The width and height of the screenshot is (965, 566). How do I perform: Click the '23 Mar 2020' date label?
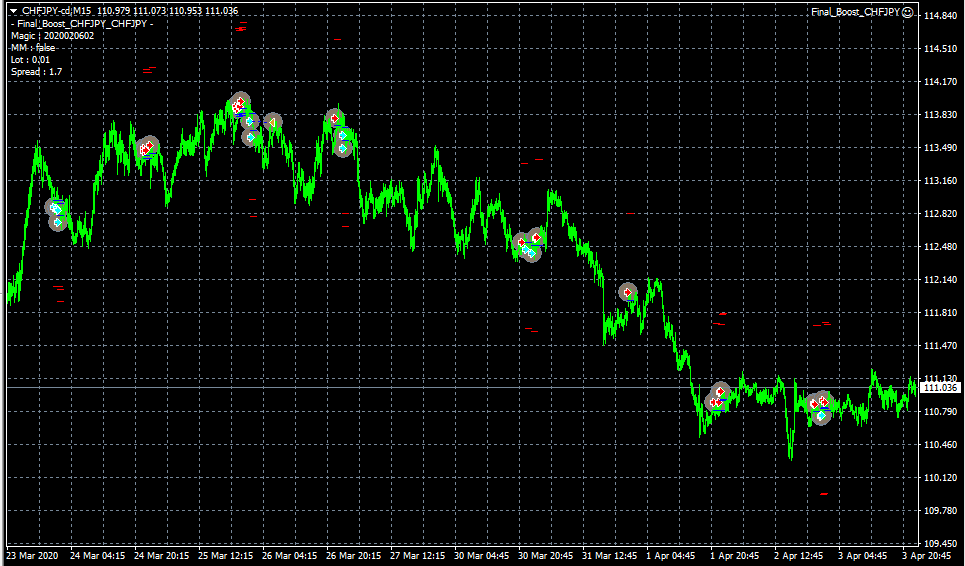[32, 556]
